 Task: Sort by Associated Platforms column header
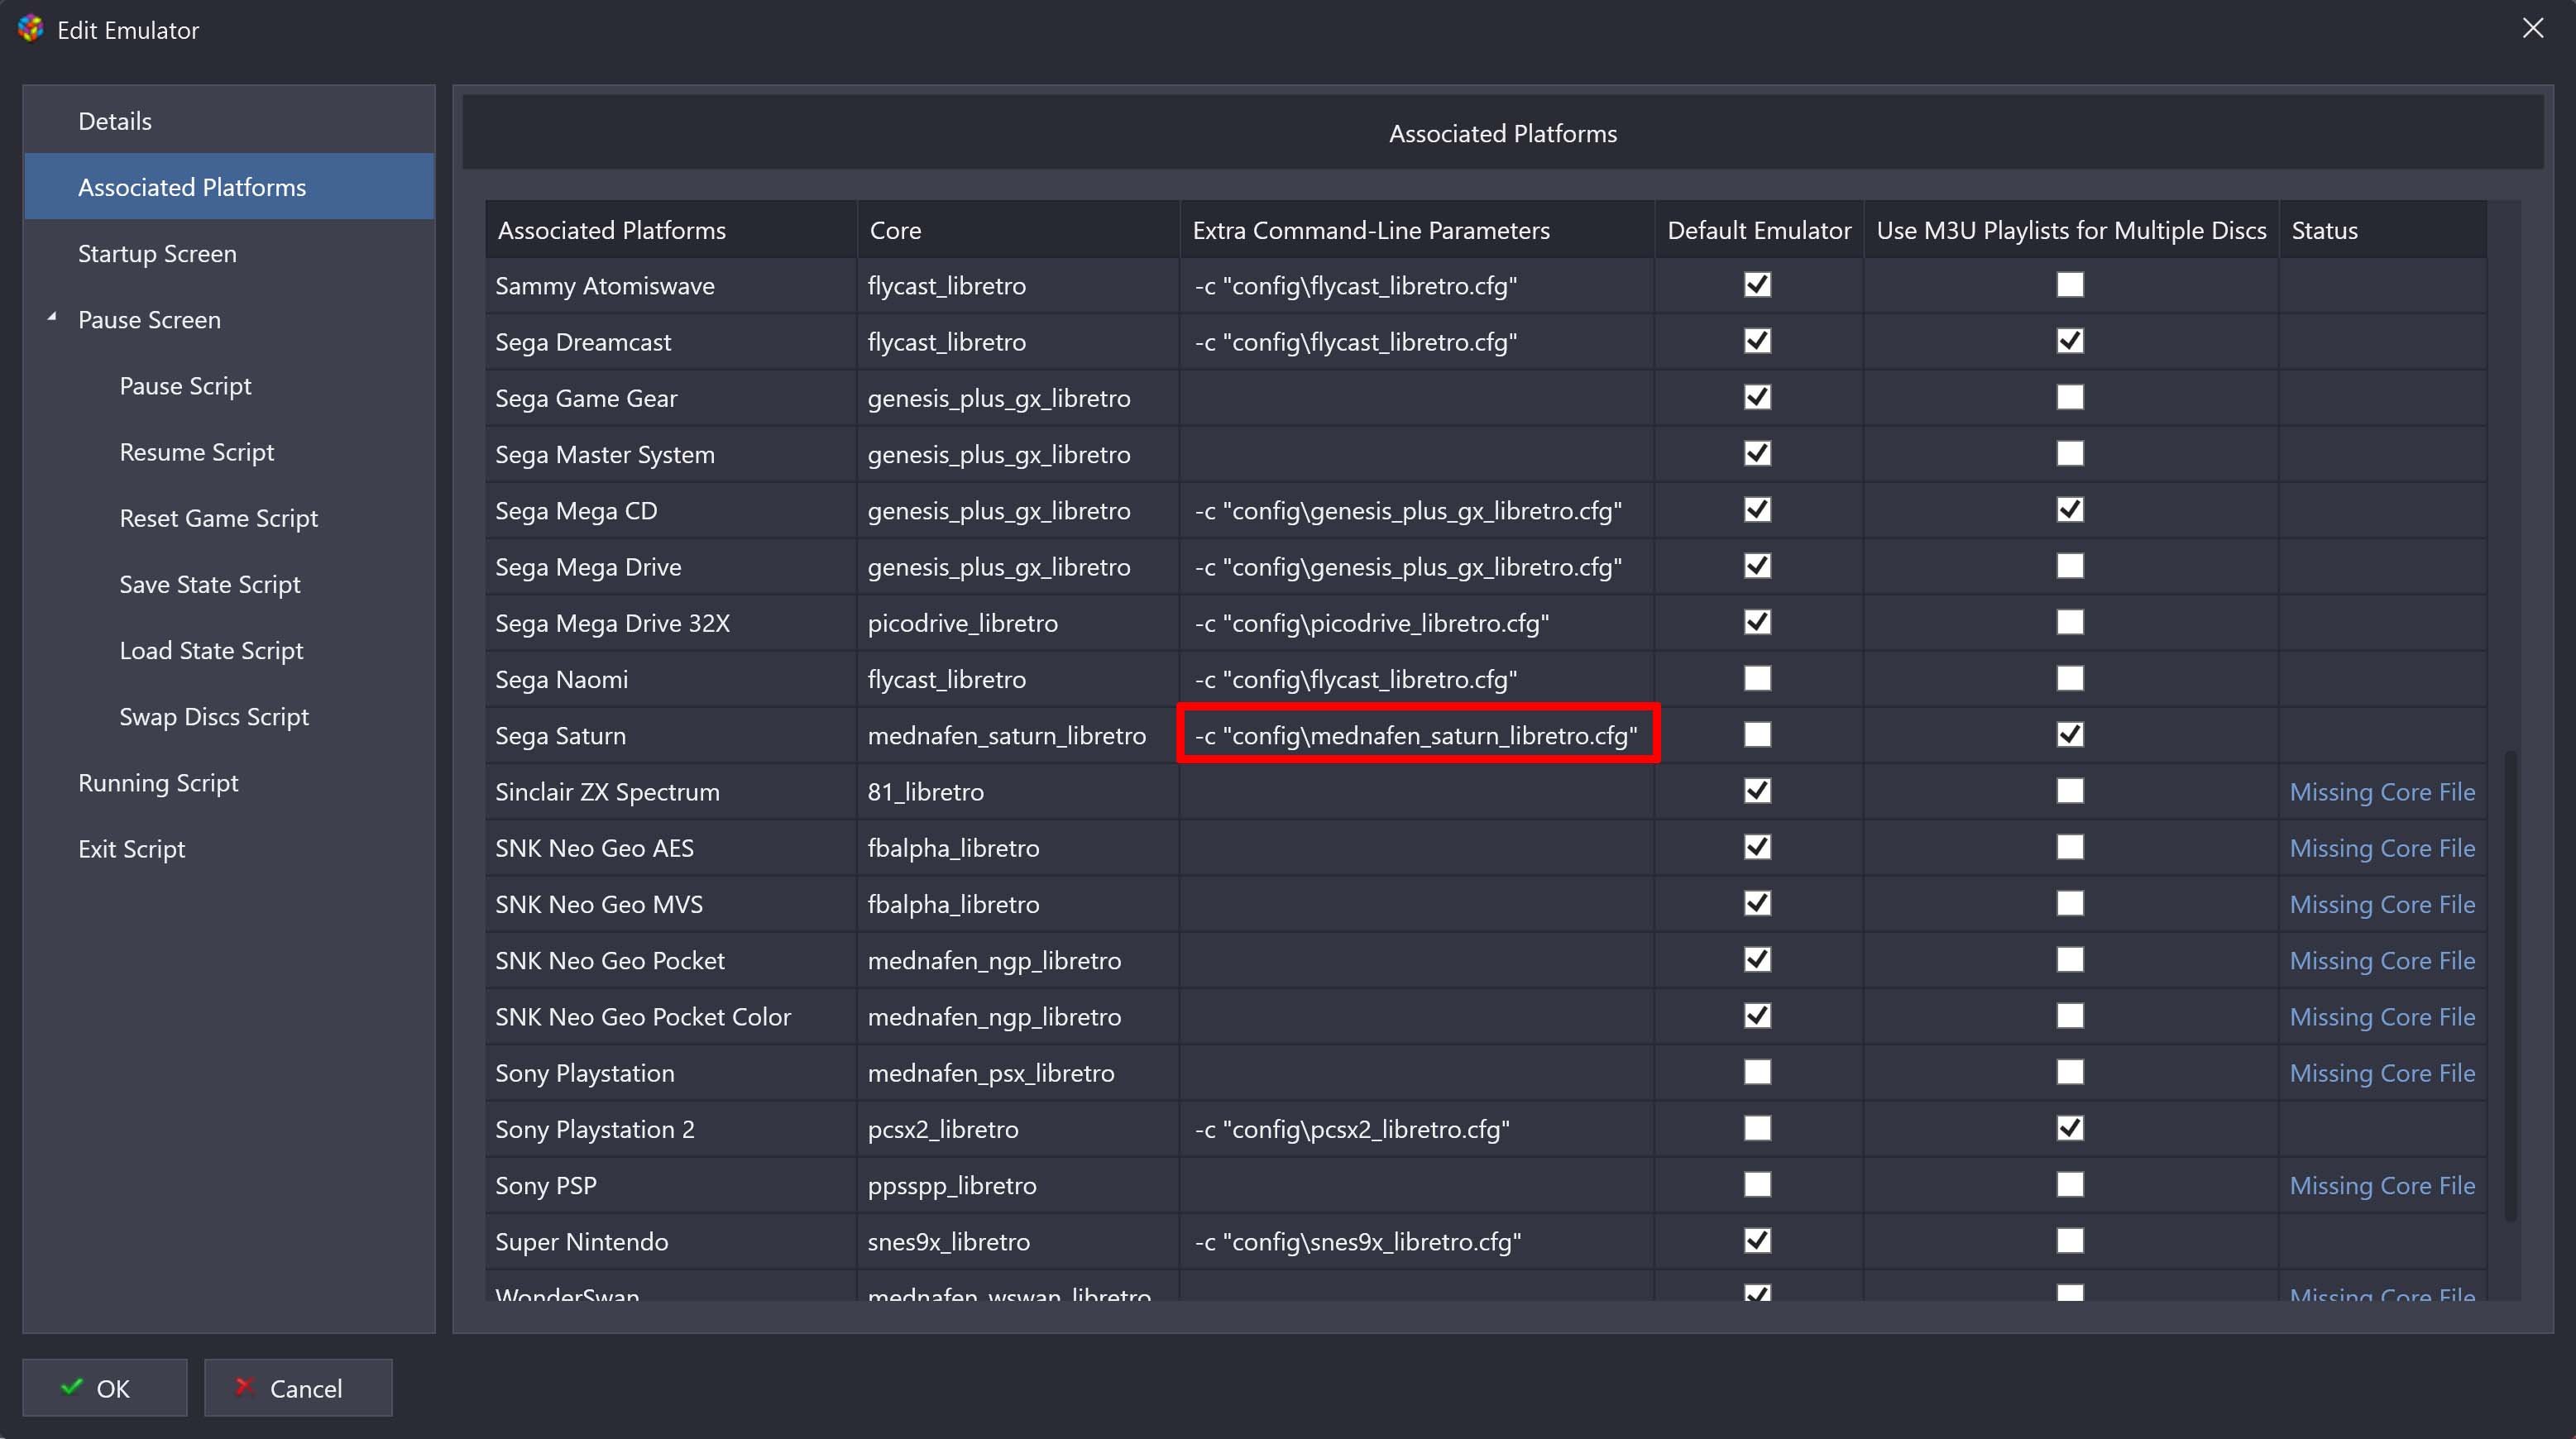671,230
